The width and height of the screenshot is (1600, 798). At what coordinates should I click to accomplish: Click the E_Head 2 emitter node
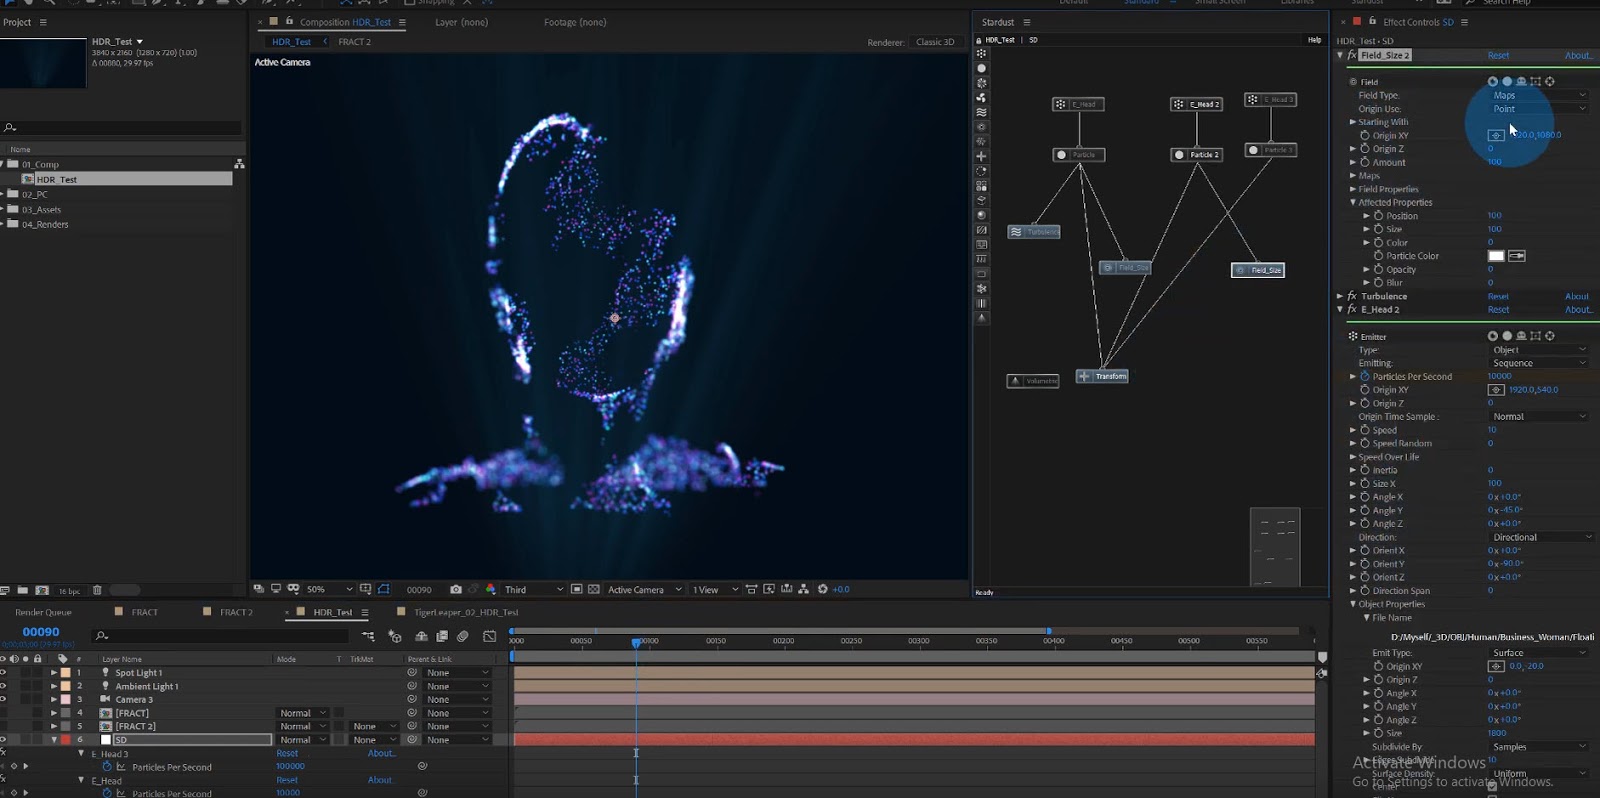coord(1196,104)
